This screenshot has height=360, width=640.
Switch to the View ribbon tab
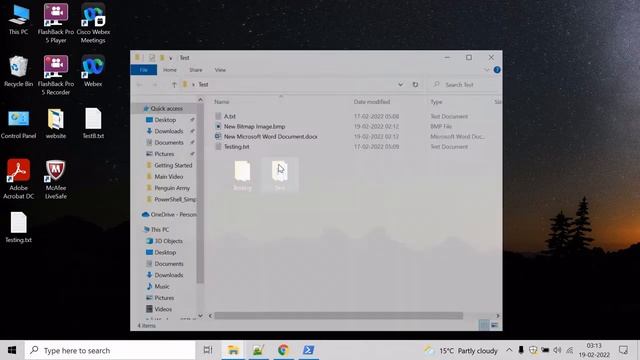(220, 70)
